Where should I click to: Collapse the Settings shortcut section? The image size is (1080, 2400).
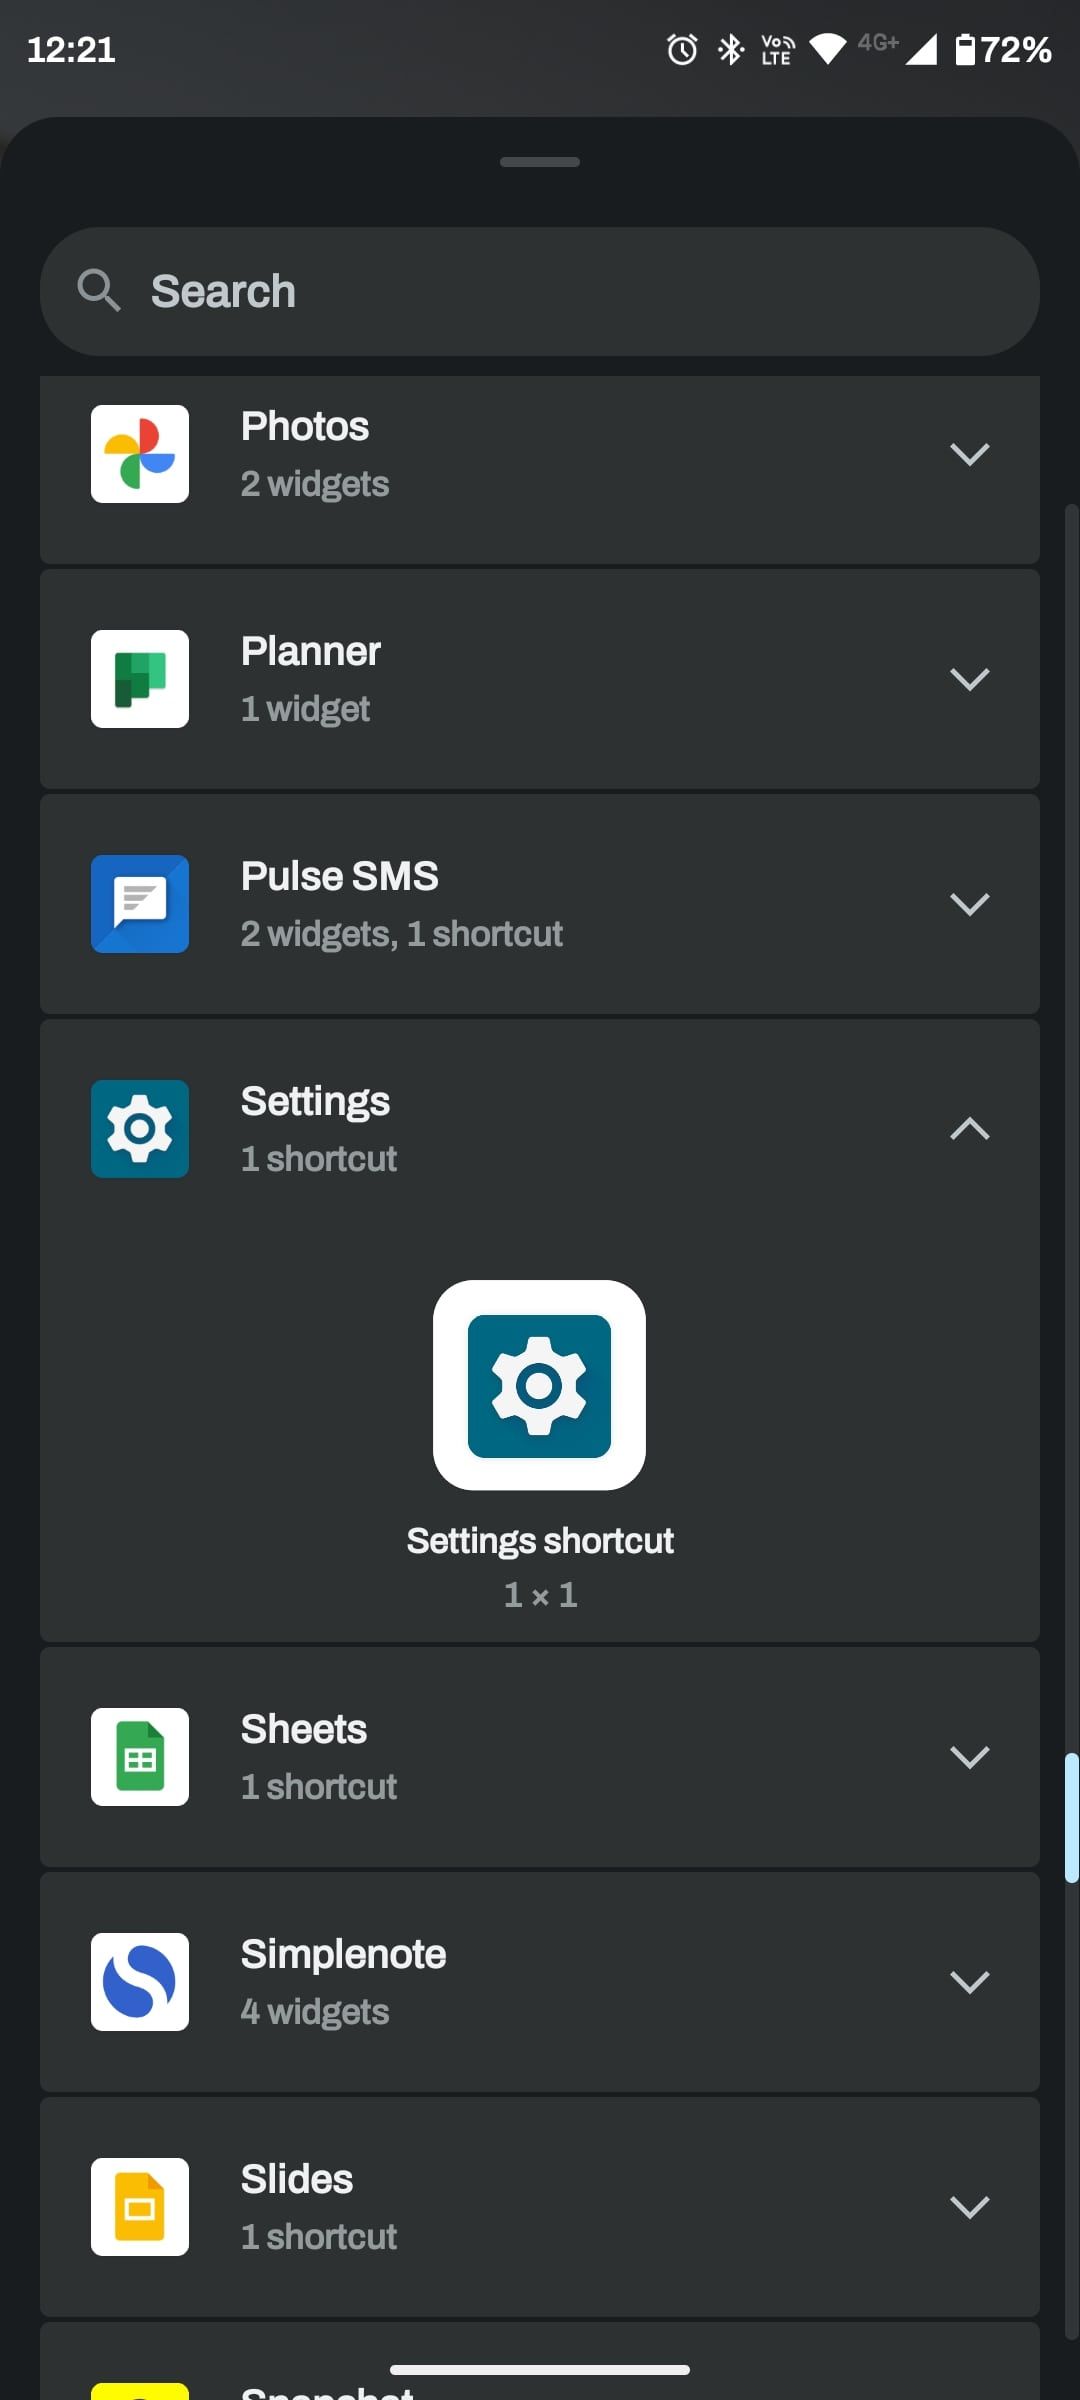969,1129
